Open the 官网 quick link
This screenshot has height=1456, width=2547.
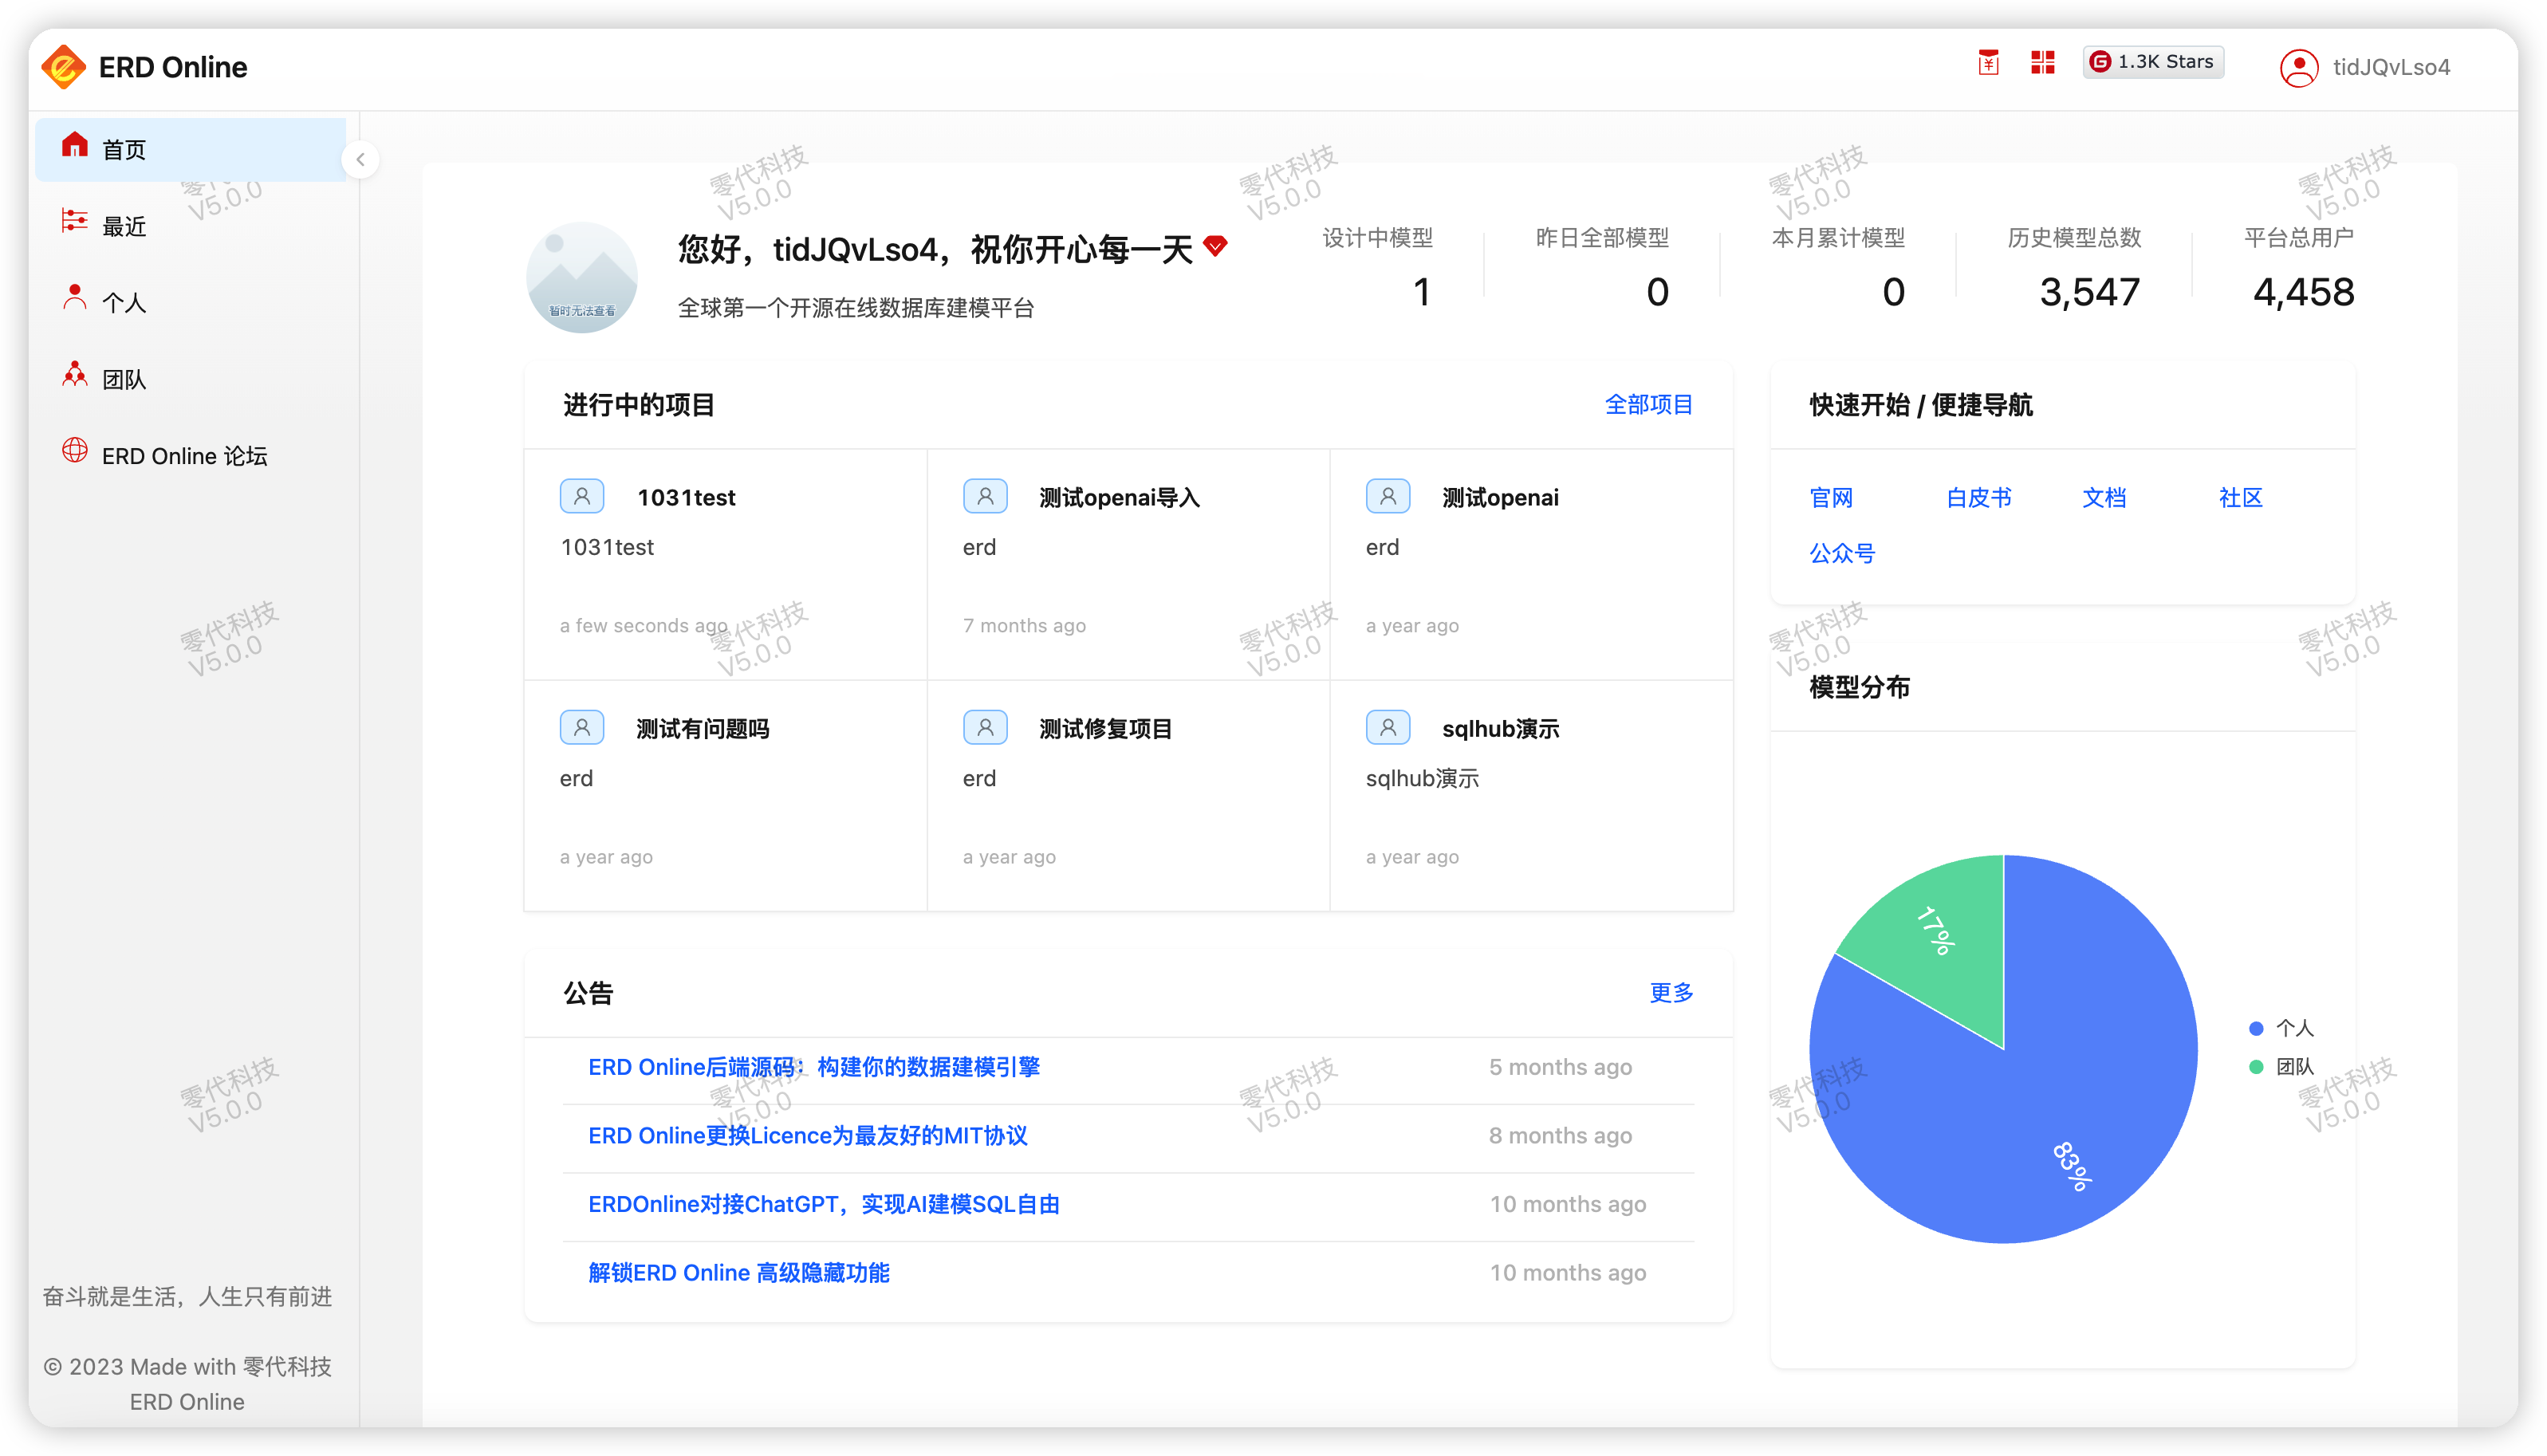tap(1831, 497)
